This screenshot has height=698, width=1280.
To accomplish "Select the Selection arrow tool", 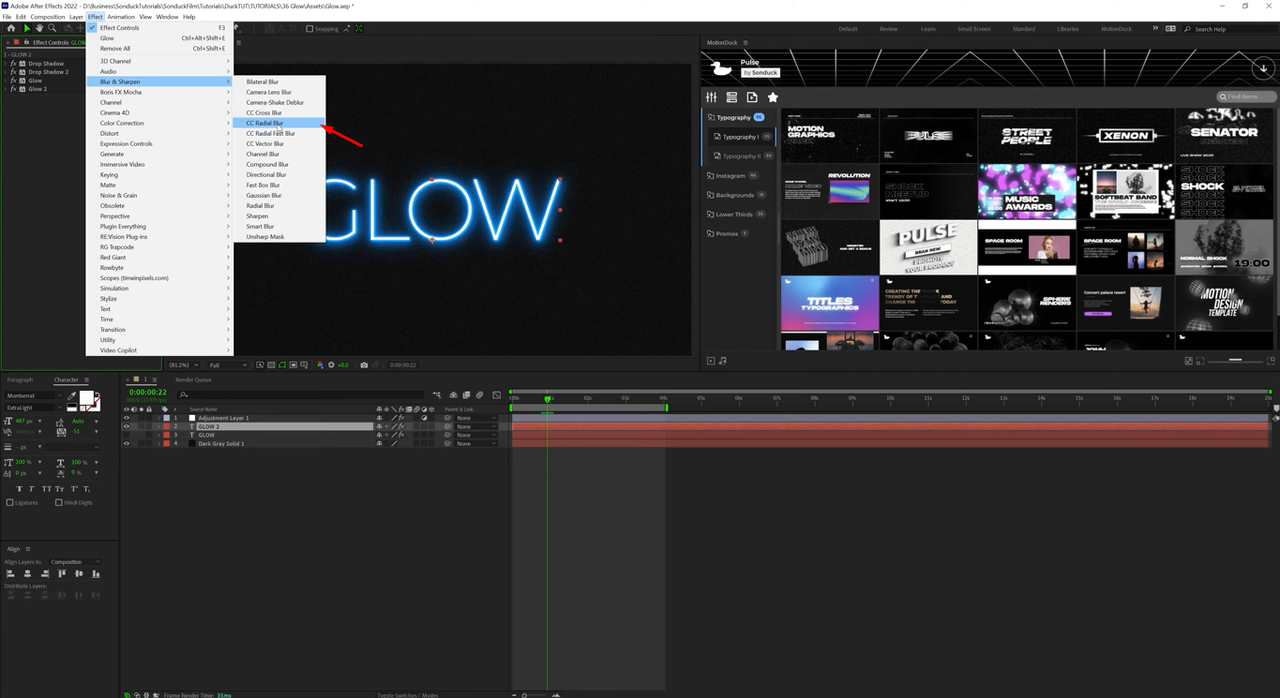I will click(x=26, y=28).
